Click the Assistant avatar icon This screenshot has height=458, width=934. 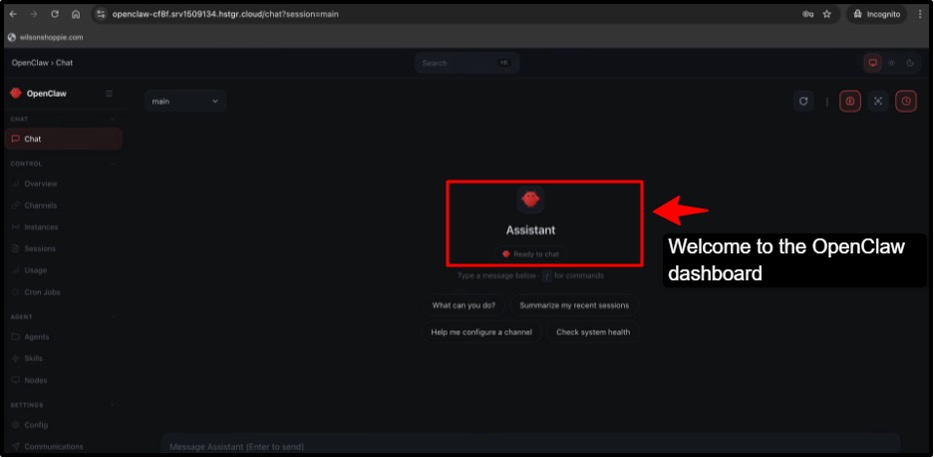530,200
